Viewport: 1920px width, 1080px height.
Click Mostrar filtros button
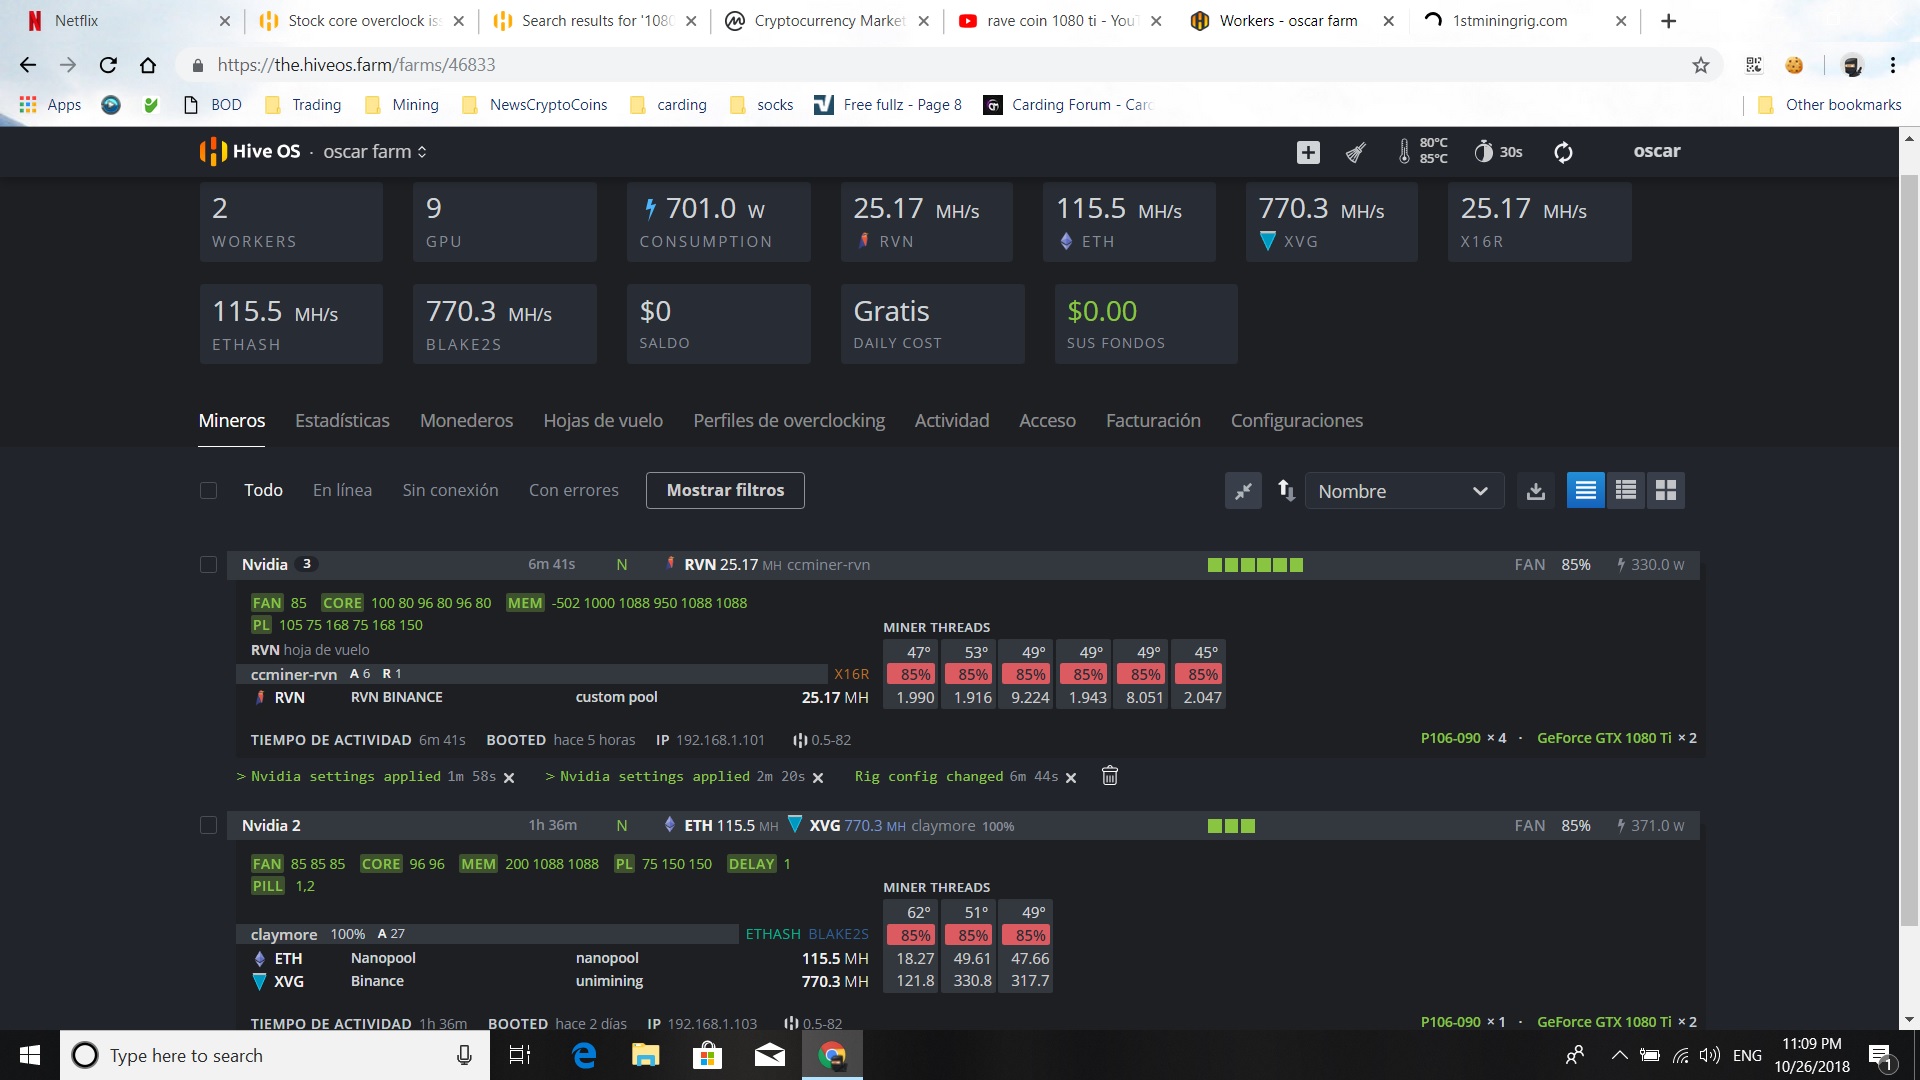pos(725,491)
